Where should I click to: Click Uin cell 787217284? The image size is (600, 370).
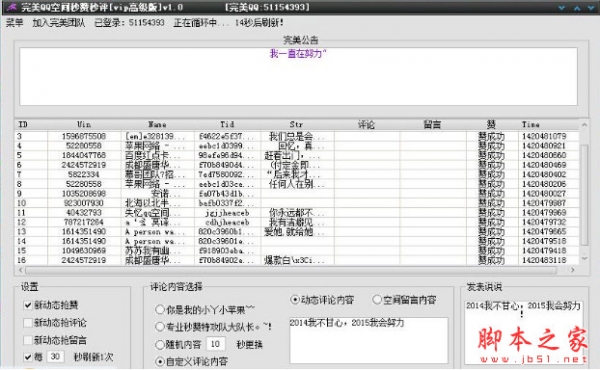click(84, 222)
